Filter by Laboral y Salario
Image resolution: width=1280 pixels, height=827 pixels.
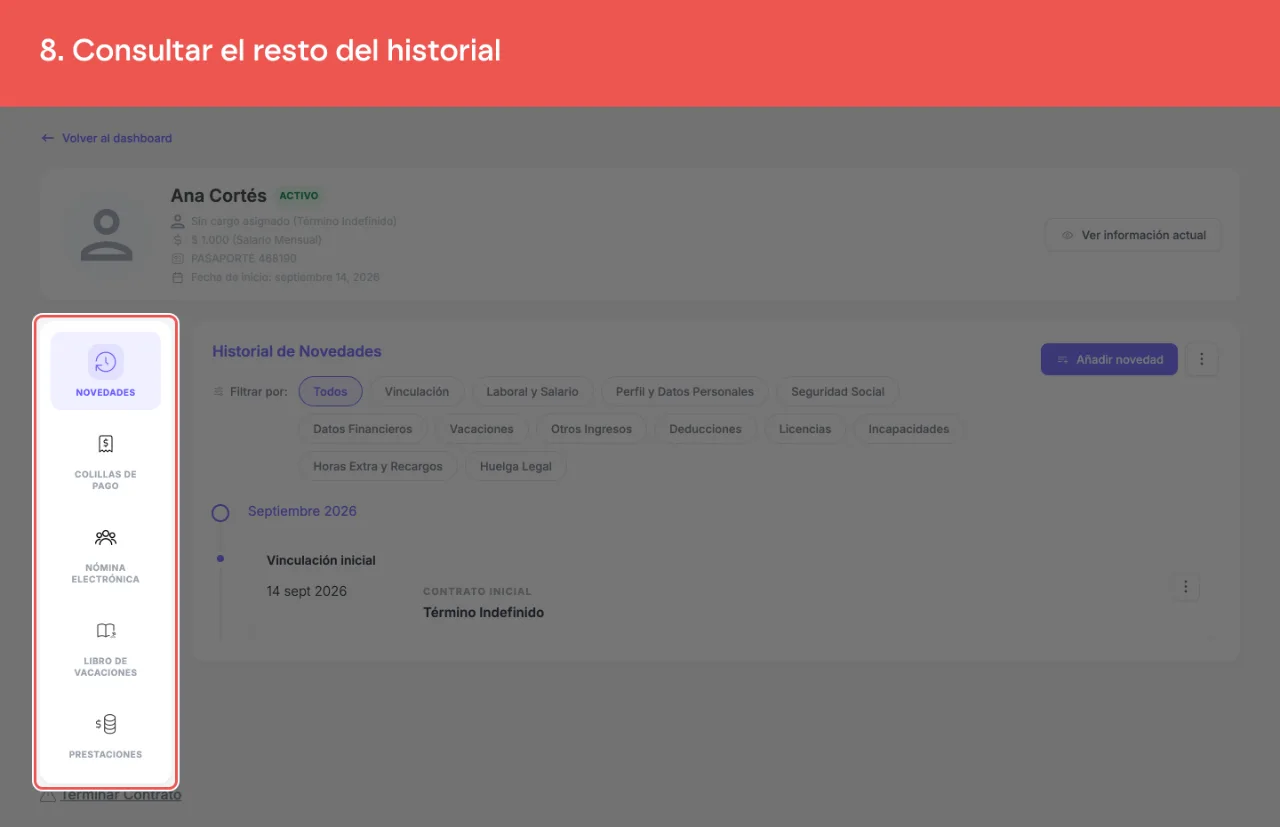[x=532, y=391]
